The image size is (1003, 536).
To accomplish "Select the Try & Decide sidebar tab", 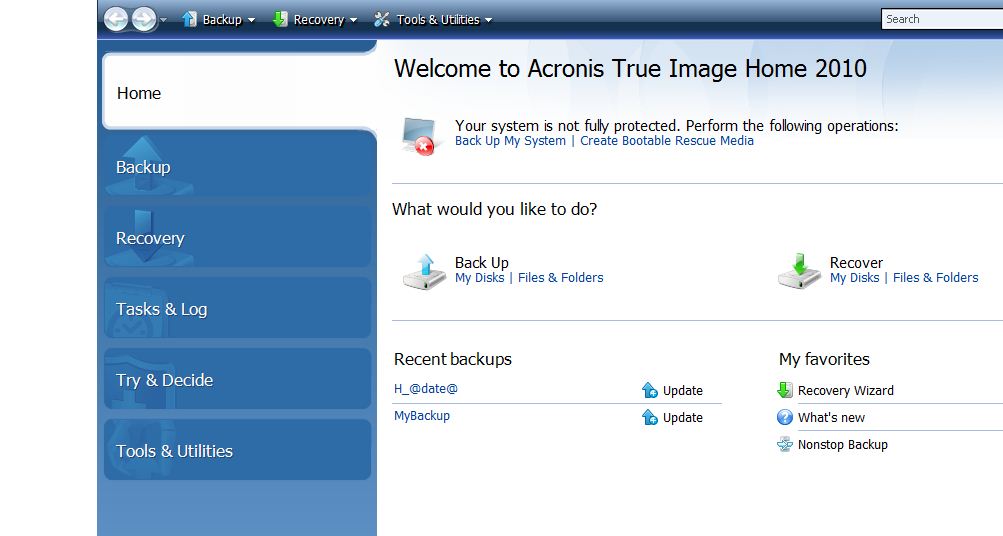I will pos(237,379).
